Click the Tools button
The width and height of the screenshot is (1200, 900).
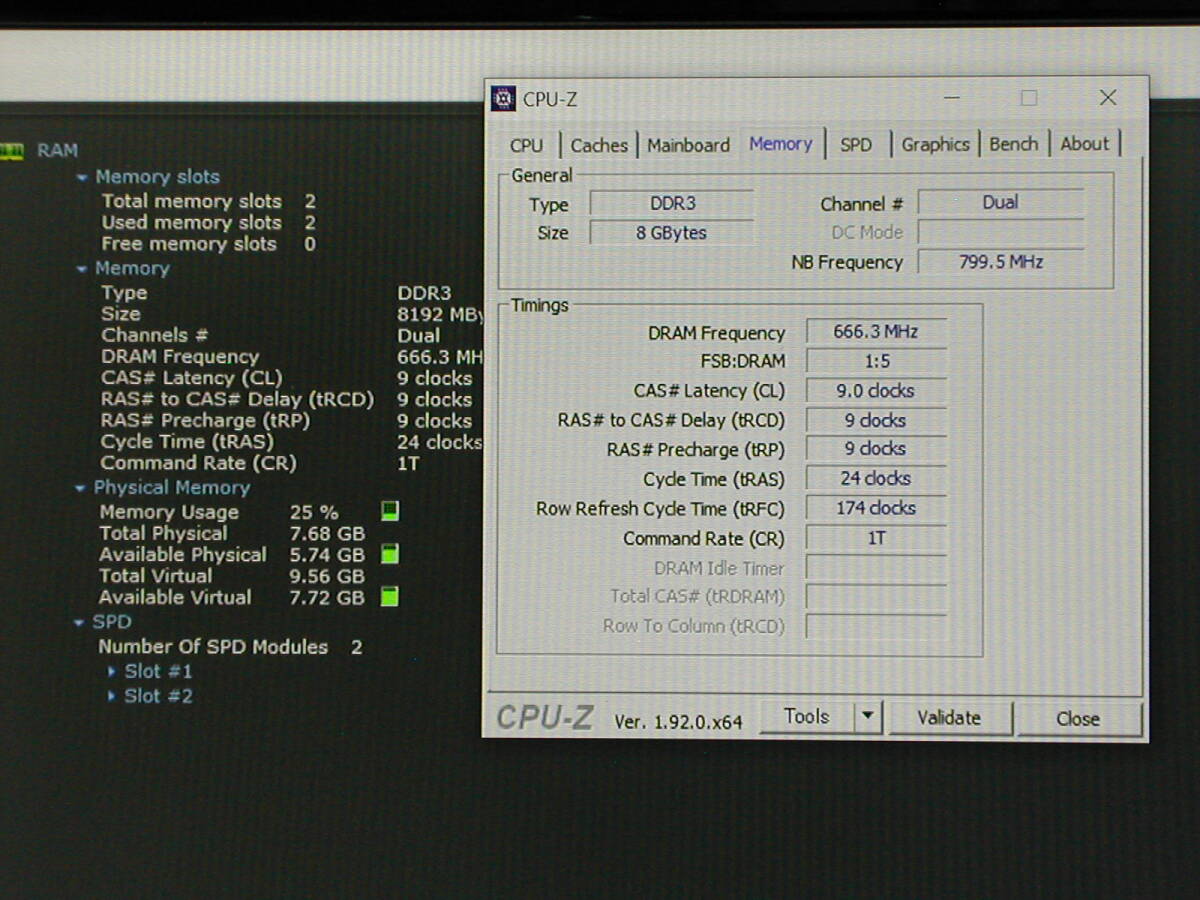[x=806, y=717]
